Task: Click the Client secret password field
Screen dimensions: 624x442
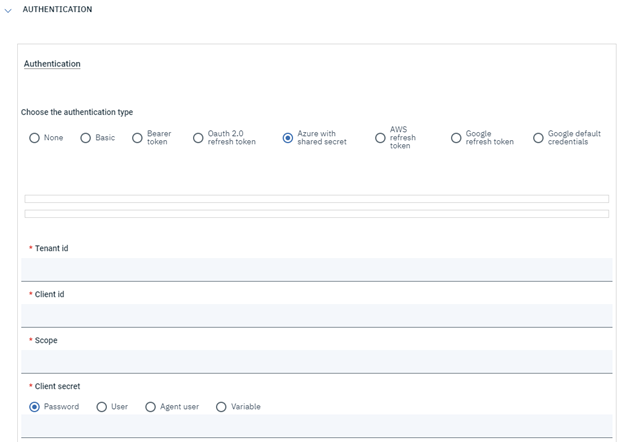Action: (x=316, y=426)
